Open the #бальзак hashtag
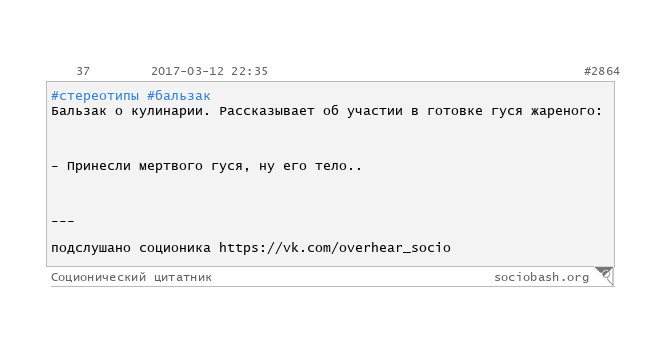Image resolution: width=653 pixels, height=360 pixels. click(x=179, y=96)
